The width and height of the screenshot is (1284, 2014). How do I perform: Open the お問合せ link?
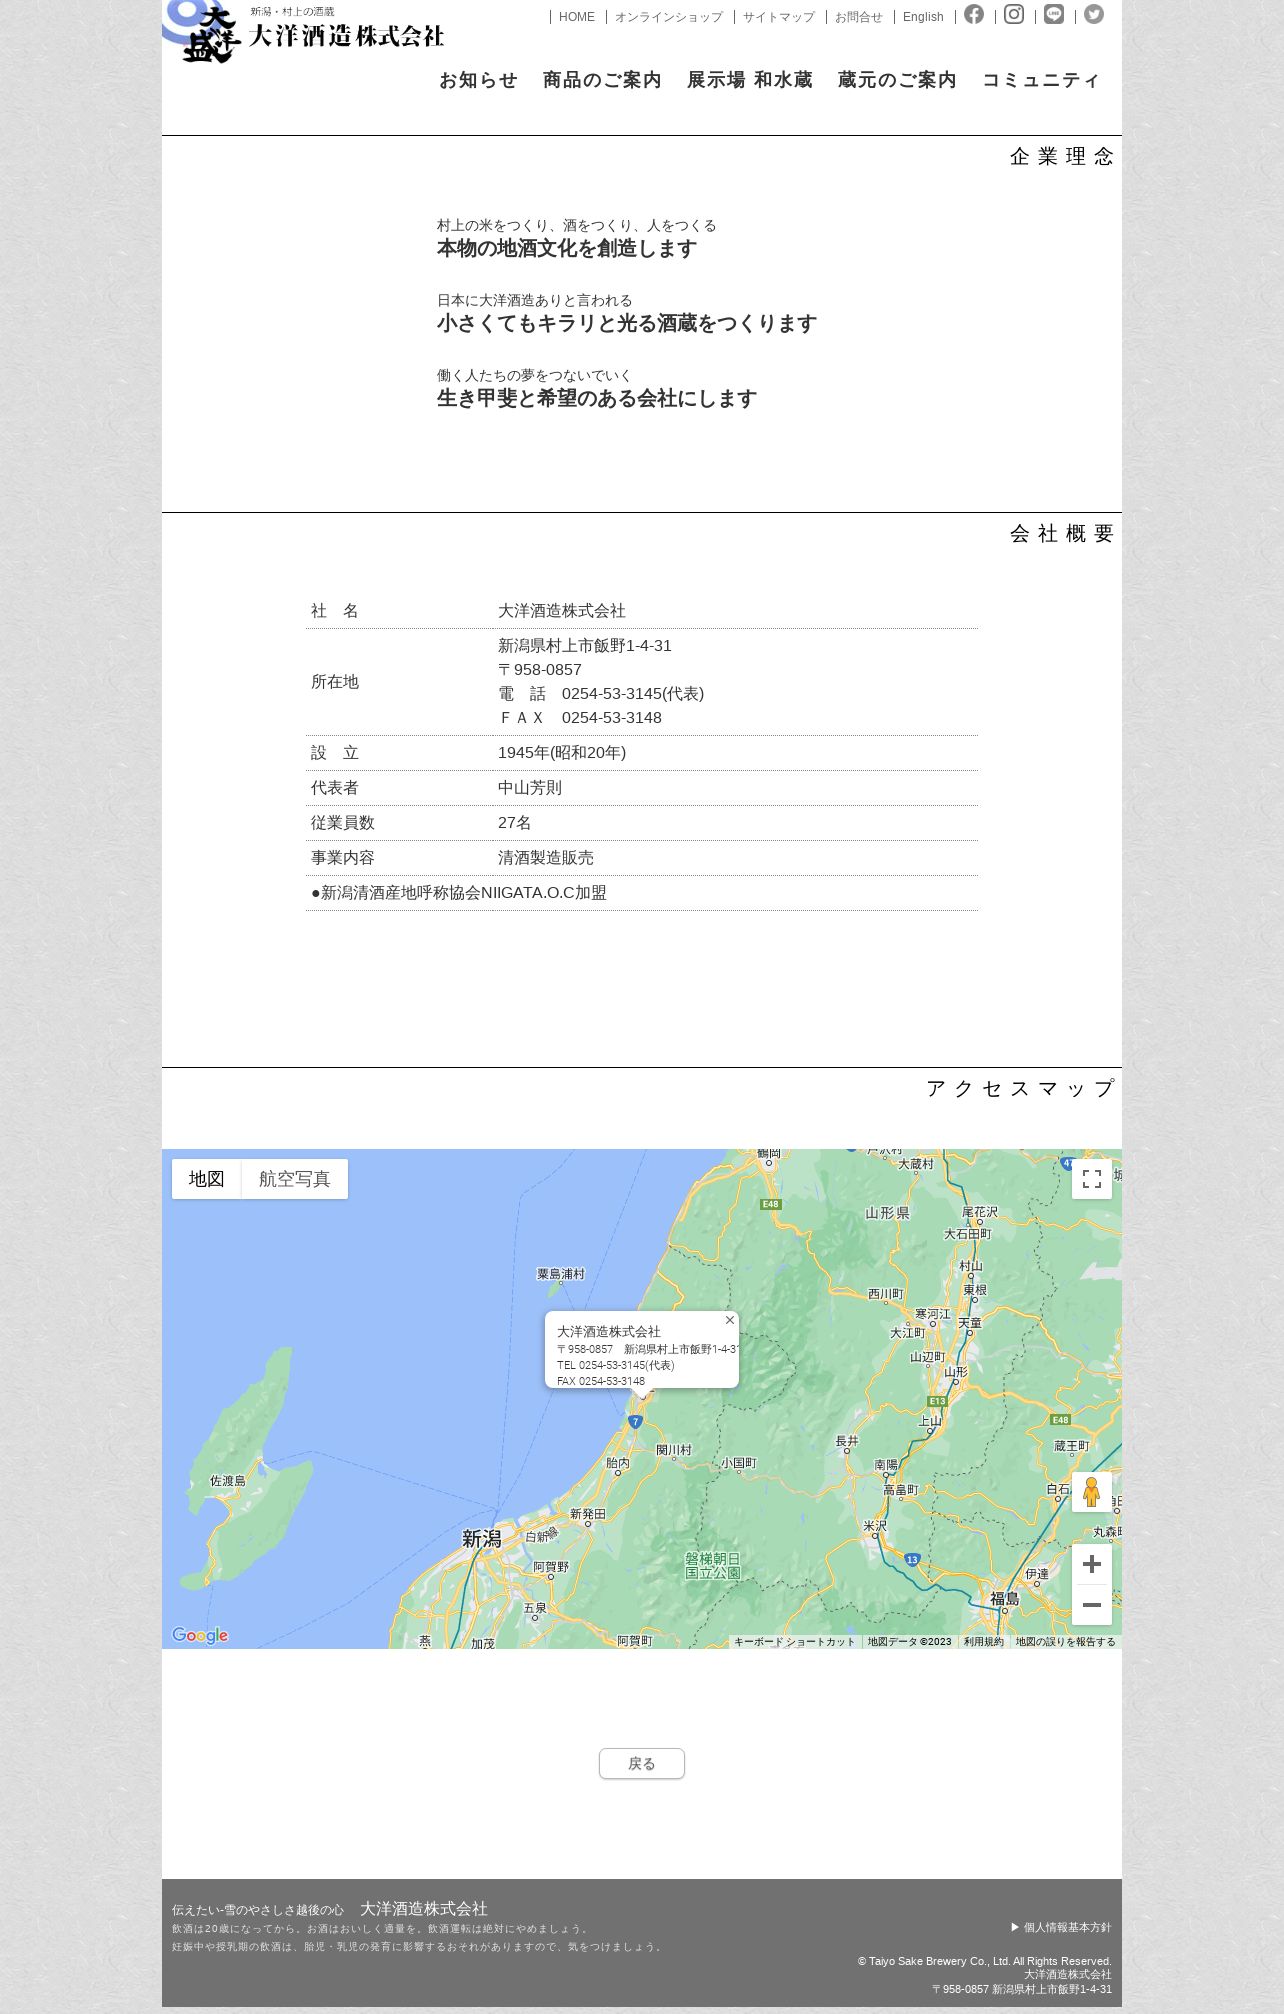(x=859, y=17)
